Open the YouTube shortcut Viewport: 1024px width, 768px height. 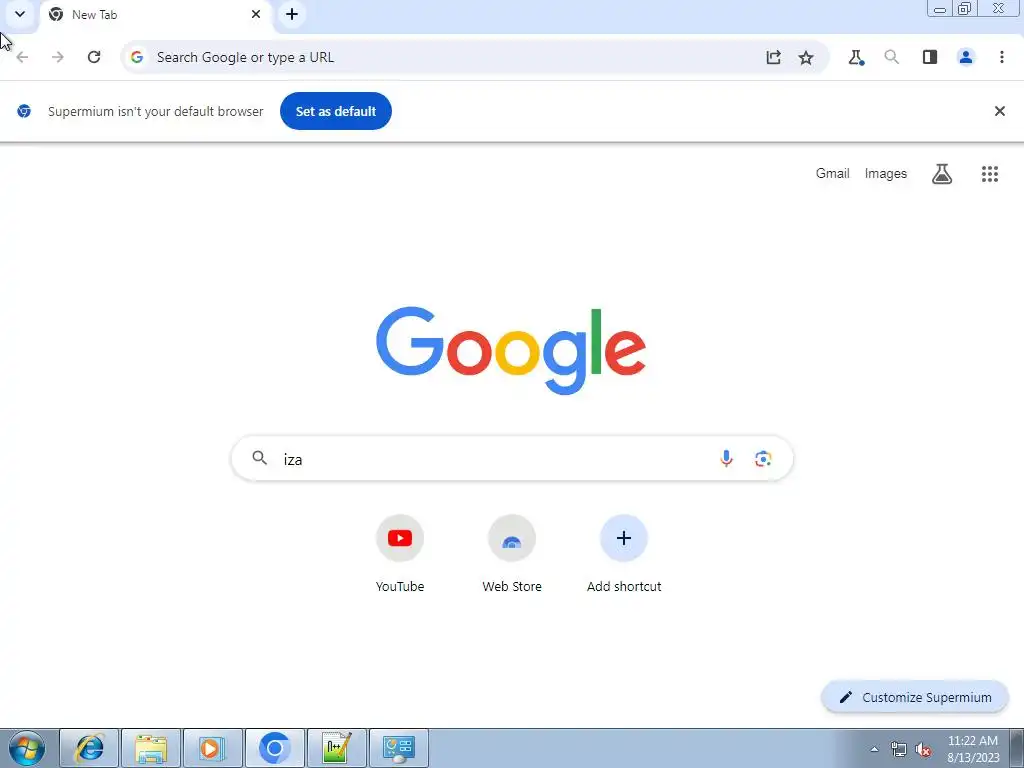(x=400, y=554)
